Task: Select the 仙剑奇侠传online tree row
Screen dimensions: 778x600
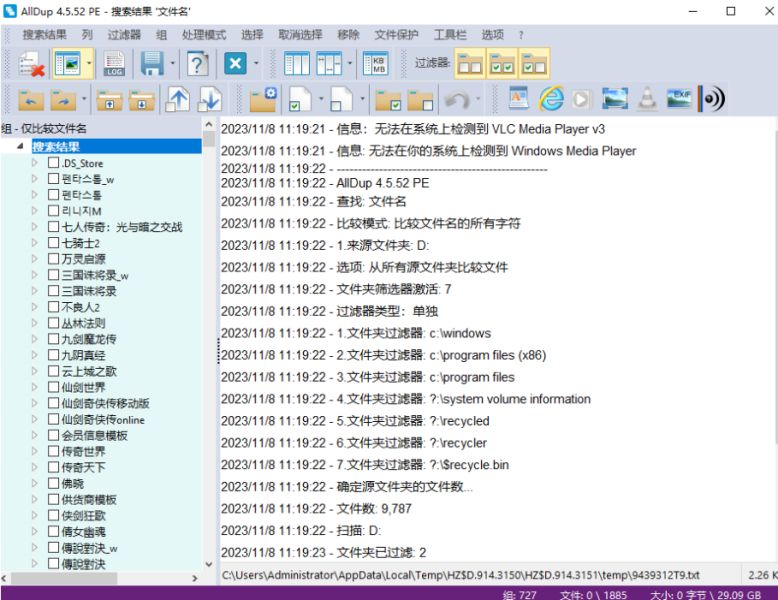Action: (103, 419)
